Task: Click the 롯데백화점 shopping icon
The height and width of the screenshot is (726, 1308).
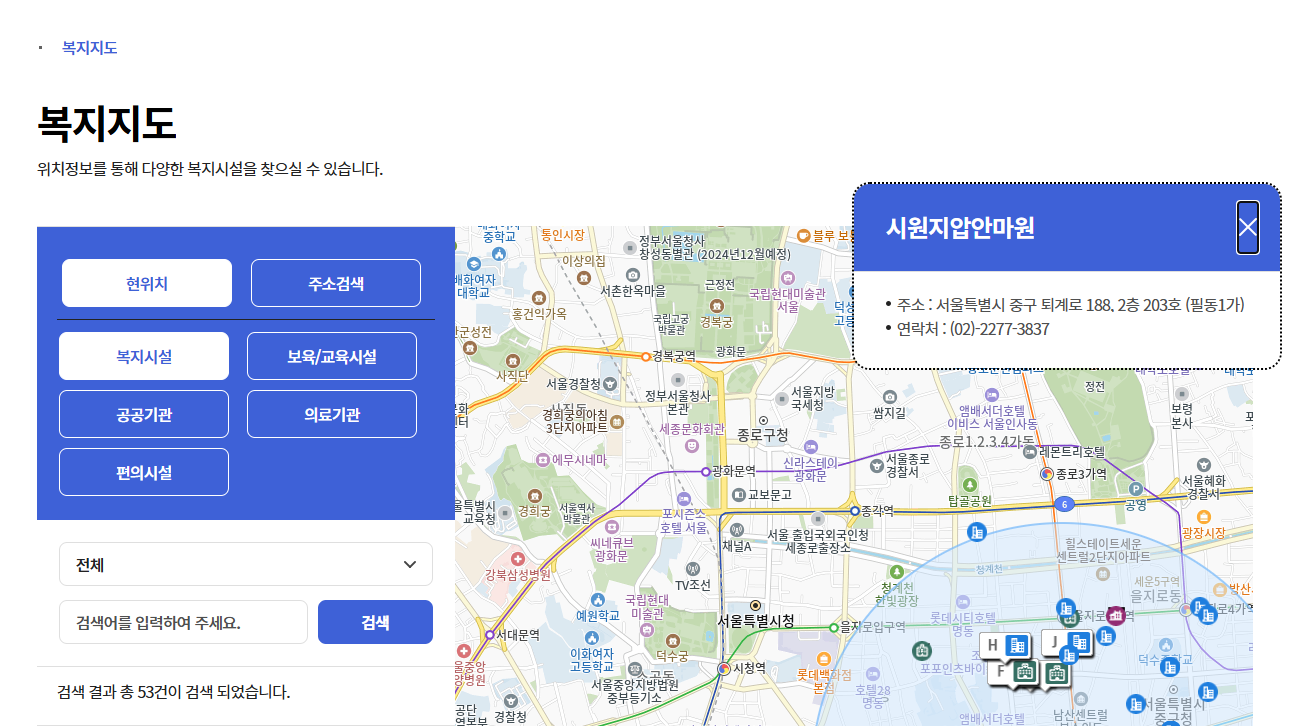Action: pos(823,659)
